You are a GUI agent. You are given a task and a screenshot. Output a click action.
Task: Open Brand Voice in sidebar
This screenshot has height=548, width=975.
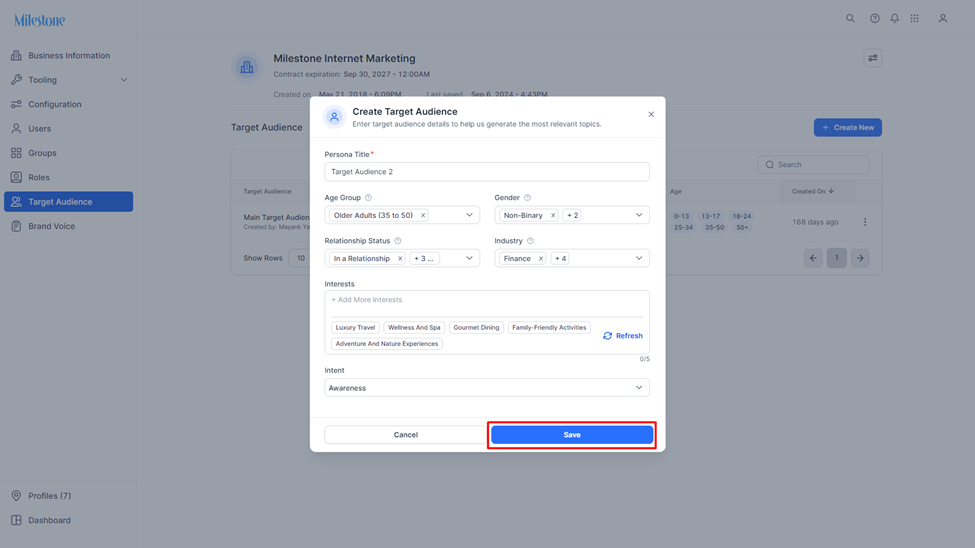[68, 226]
